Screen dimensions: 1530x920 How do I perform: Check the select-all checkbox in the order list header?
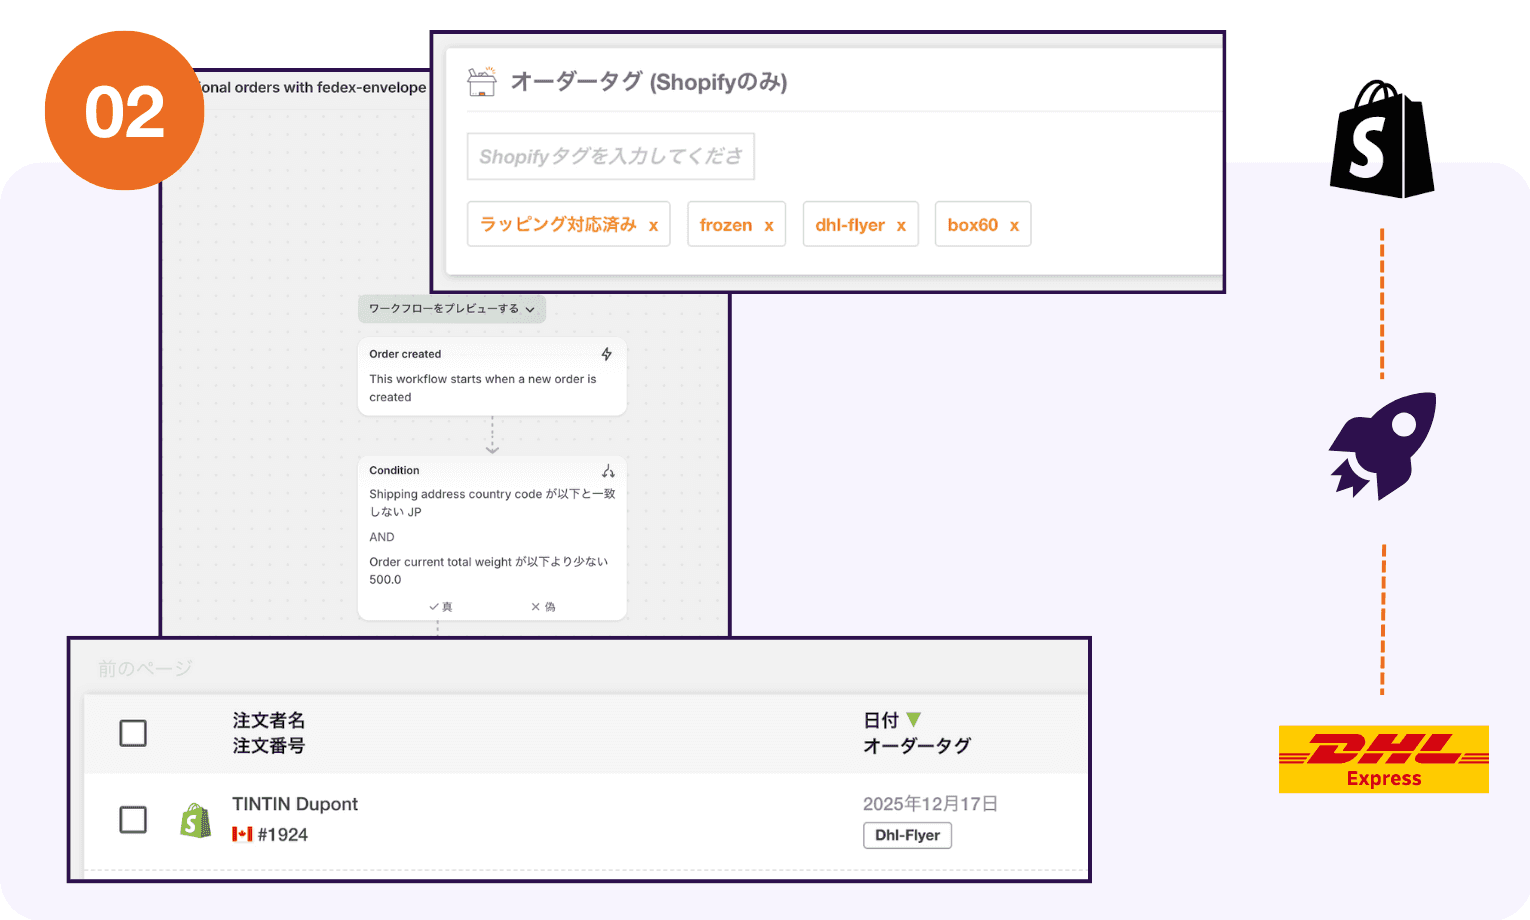coord(133,733)
